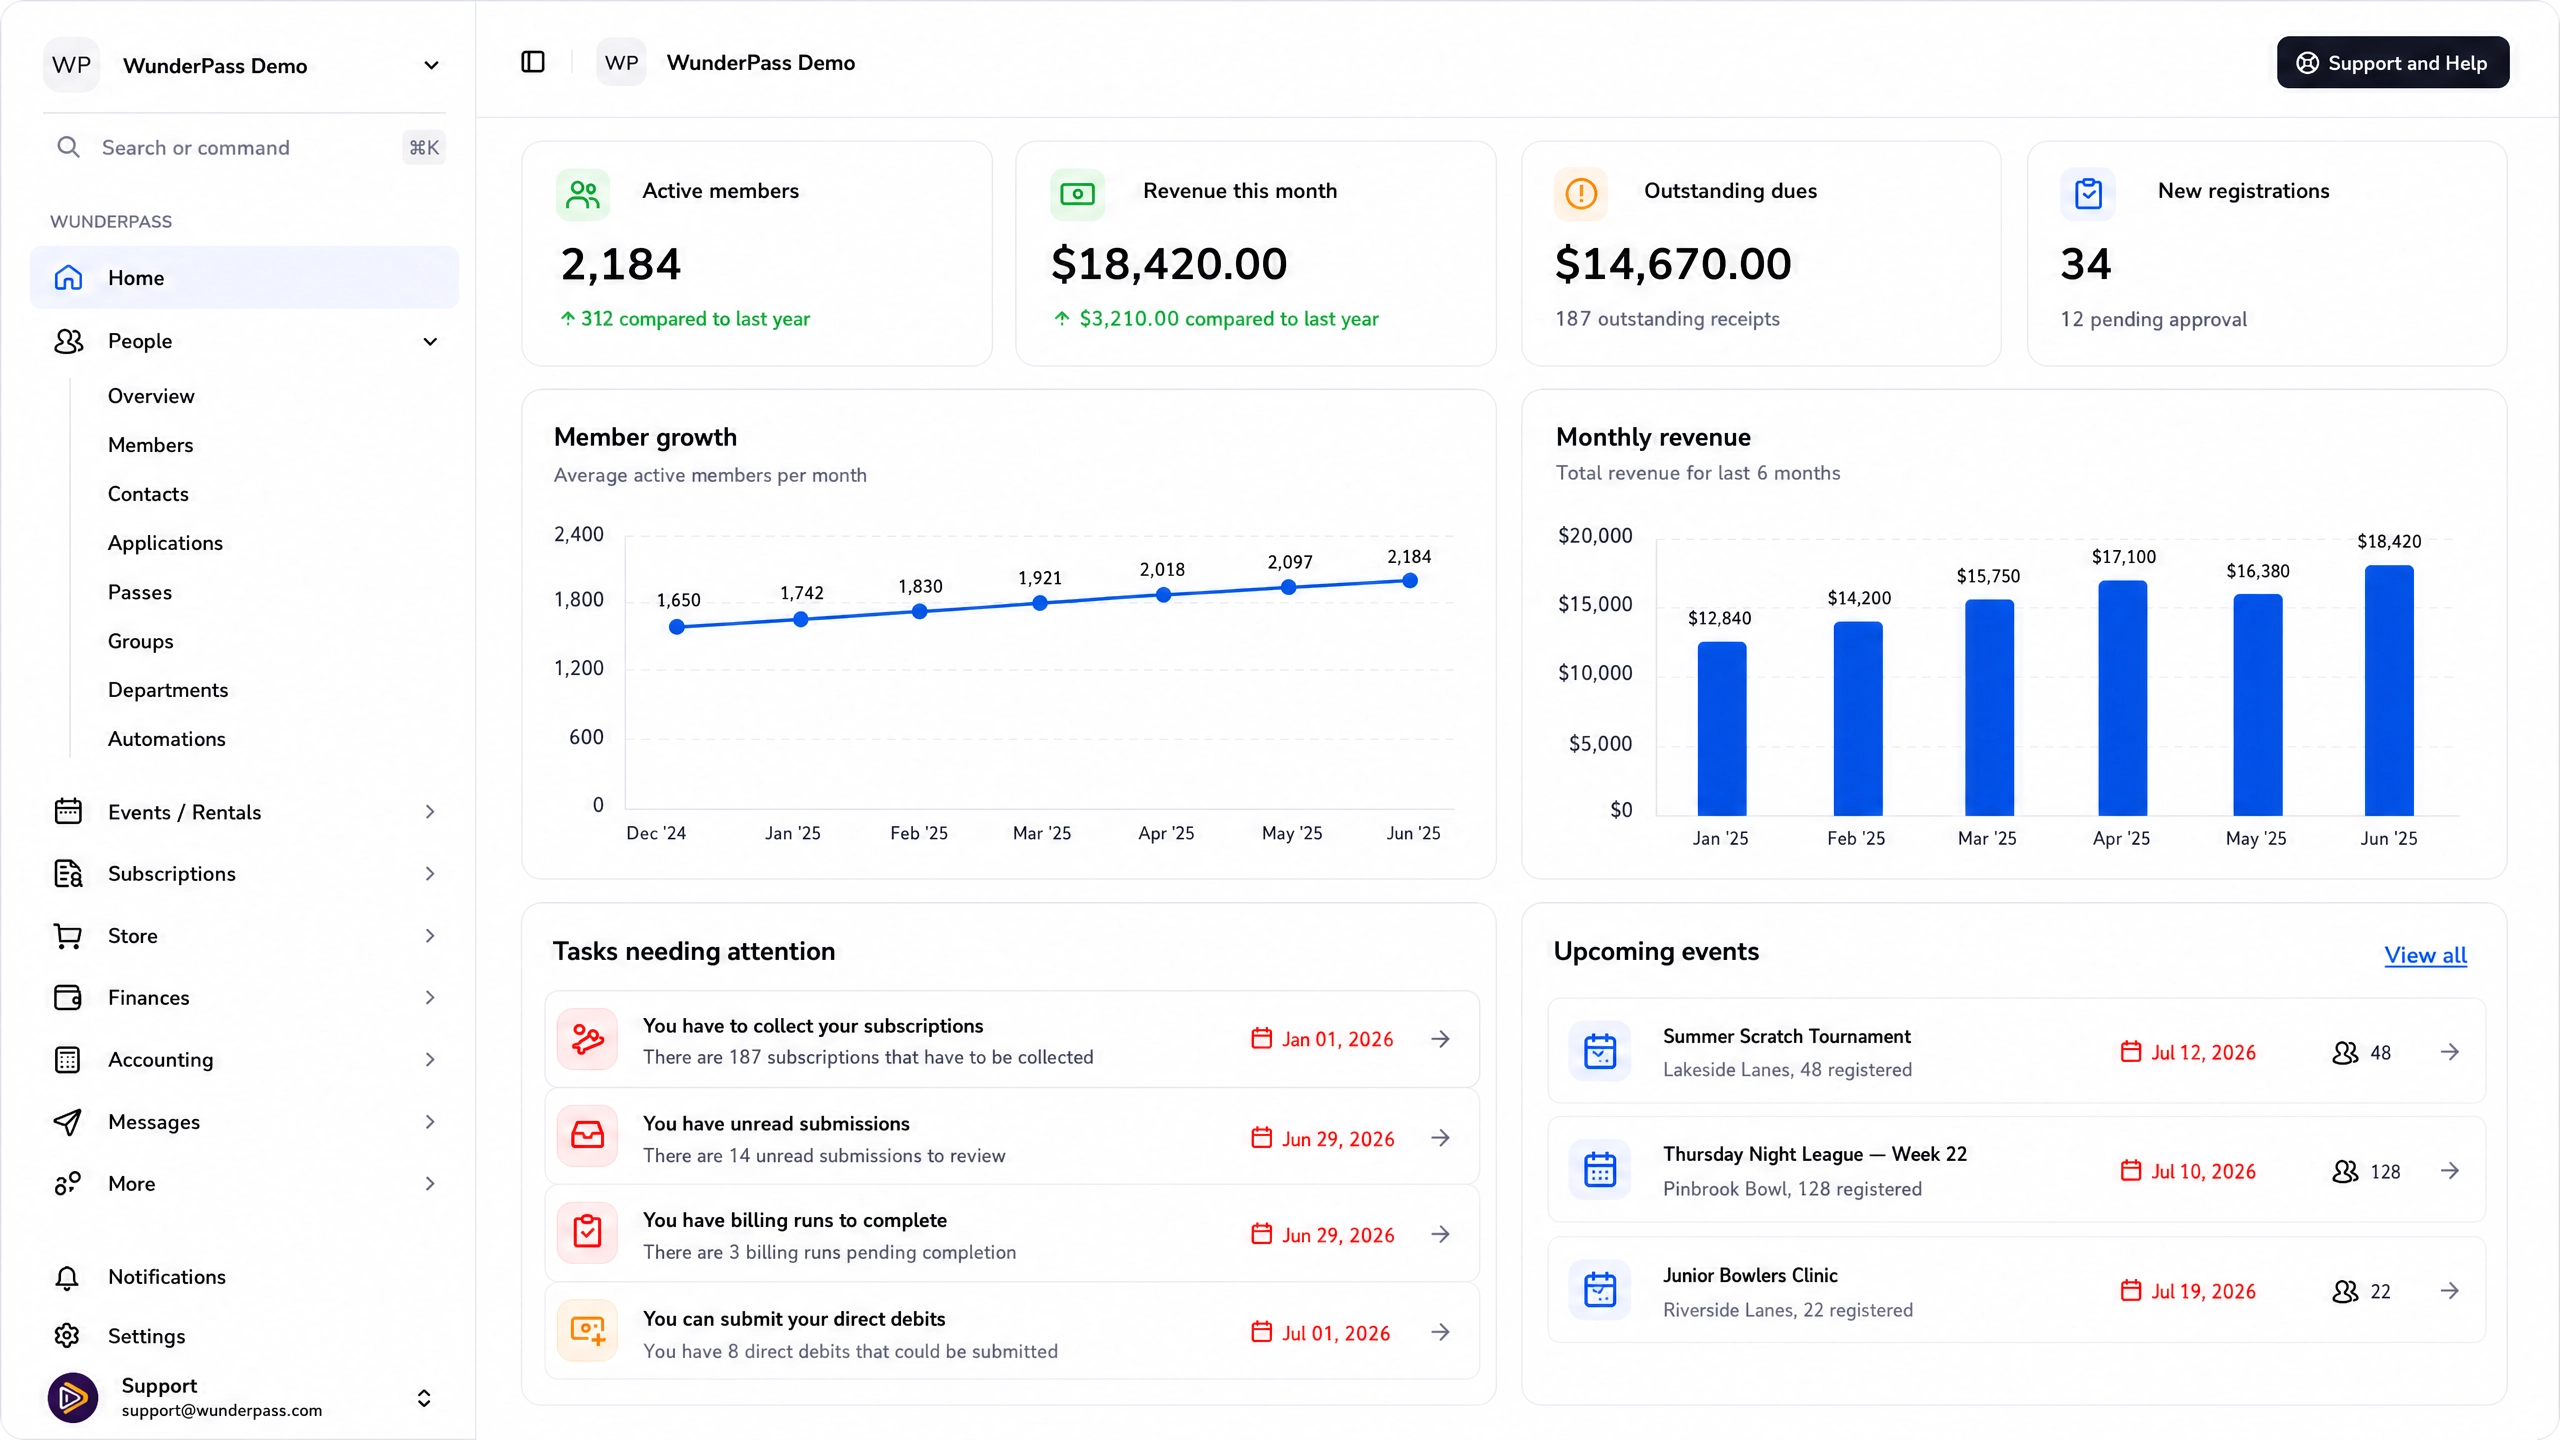Viewport: 2560px width, 1440px height.
Task: Expand the Finances chevron
Action: click(x=430, y=997)
